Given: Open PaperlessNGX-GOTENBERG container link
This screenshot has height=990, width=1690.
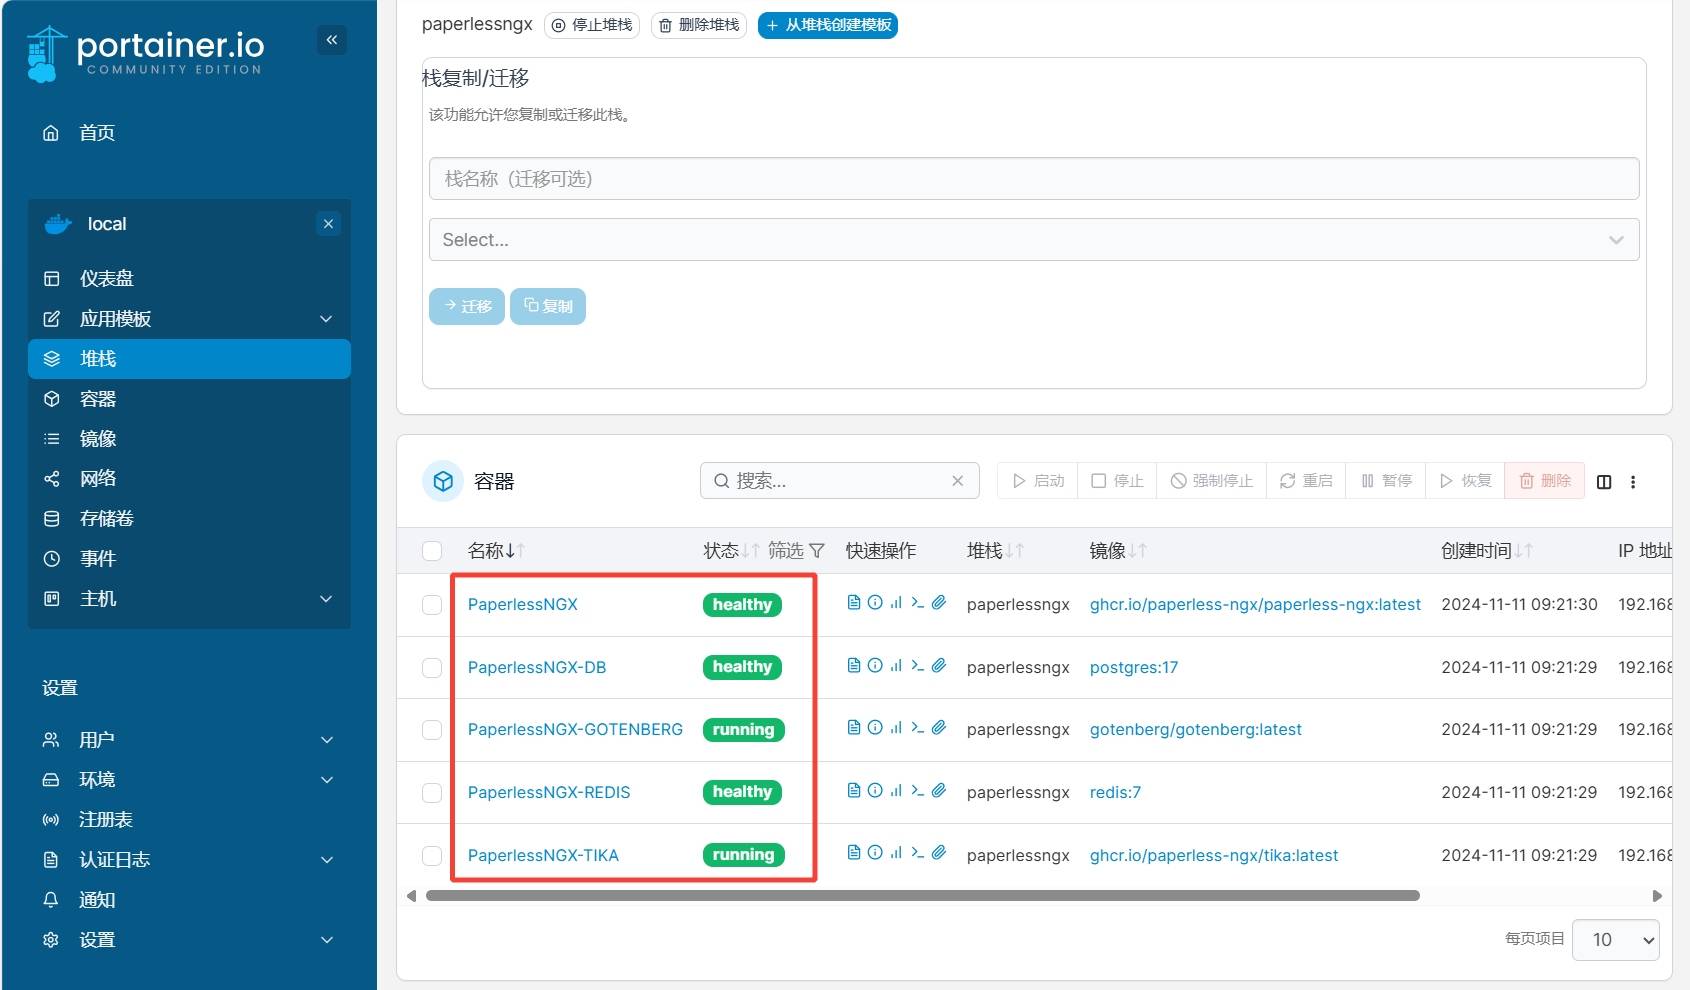Looking at the screenshot, I should pos(575,730).
